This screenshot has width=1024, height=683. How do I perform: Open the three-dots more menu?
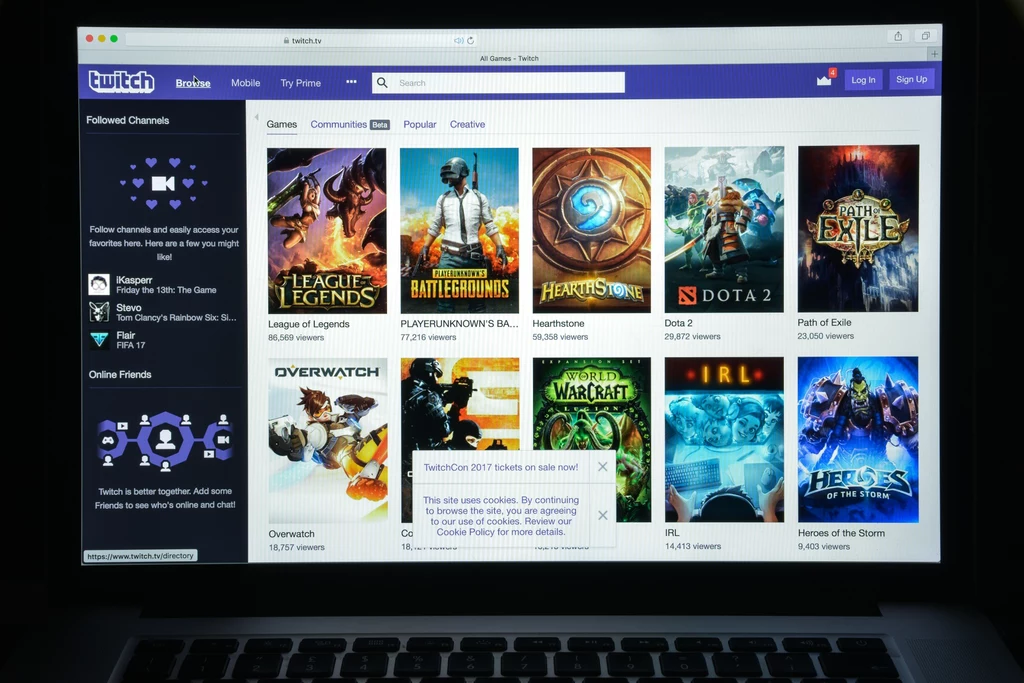[x=351, y=82]
